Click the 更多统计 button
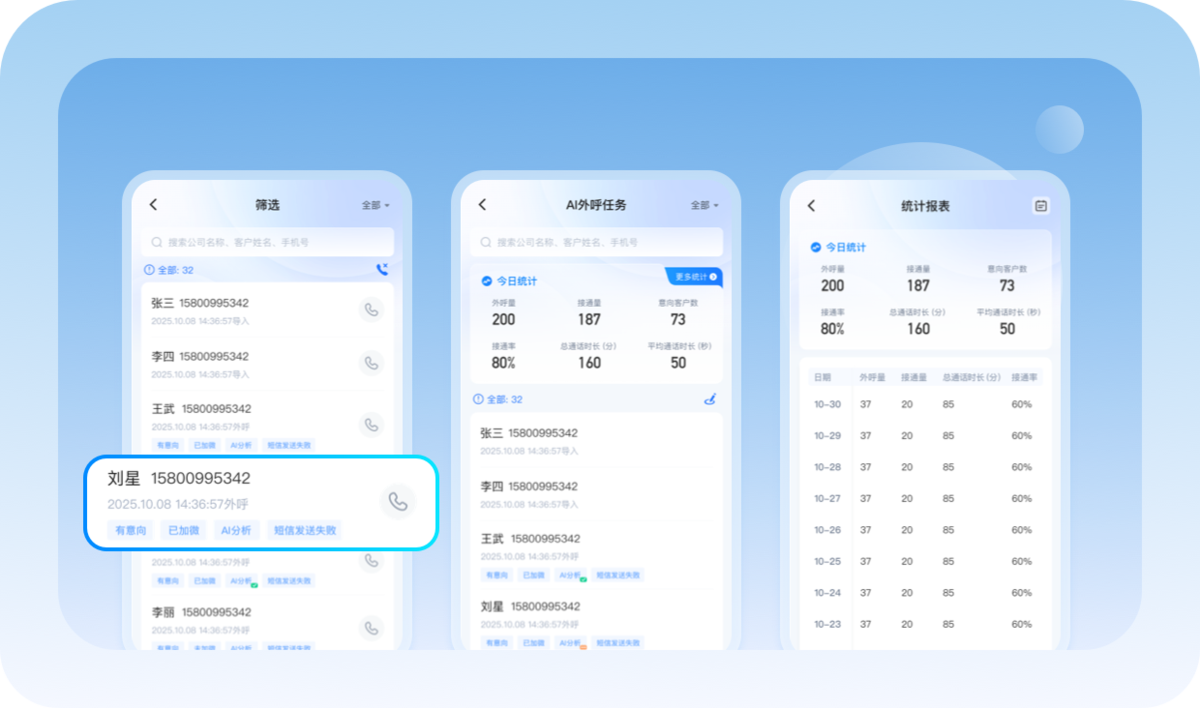This screenshot has height=708, width=1200. 694,277
